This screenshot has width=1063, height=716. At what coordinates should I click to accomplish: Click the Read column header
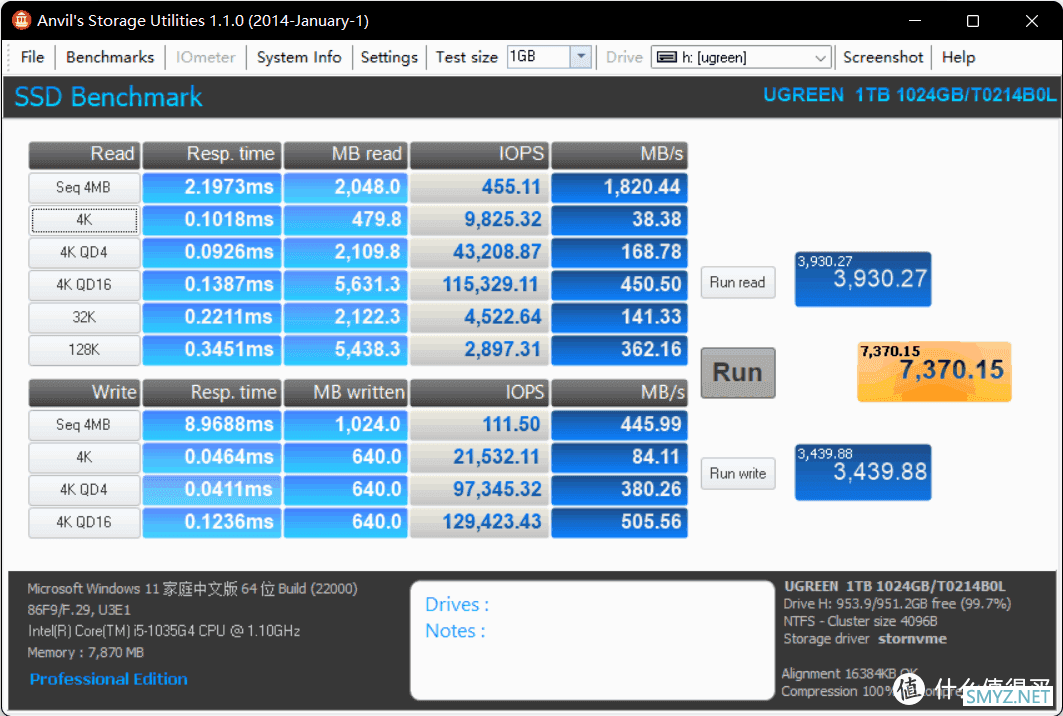pos(84,155)
